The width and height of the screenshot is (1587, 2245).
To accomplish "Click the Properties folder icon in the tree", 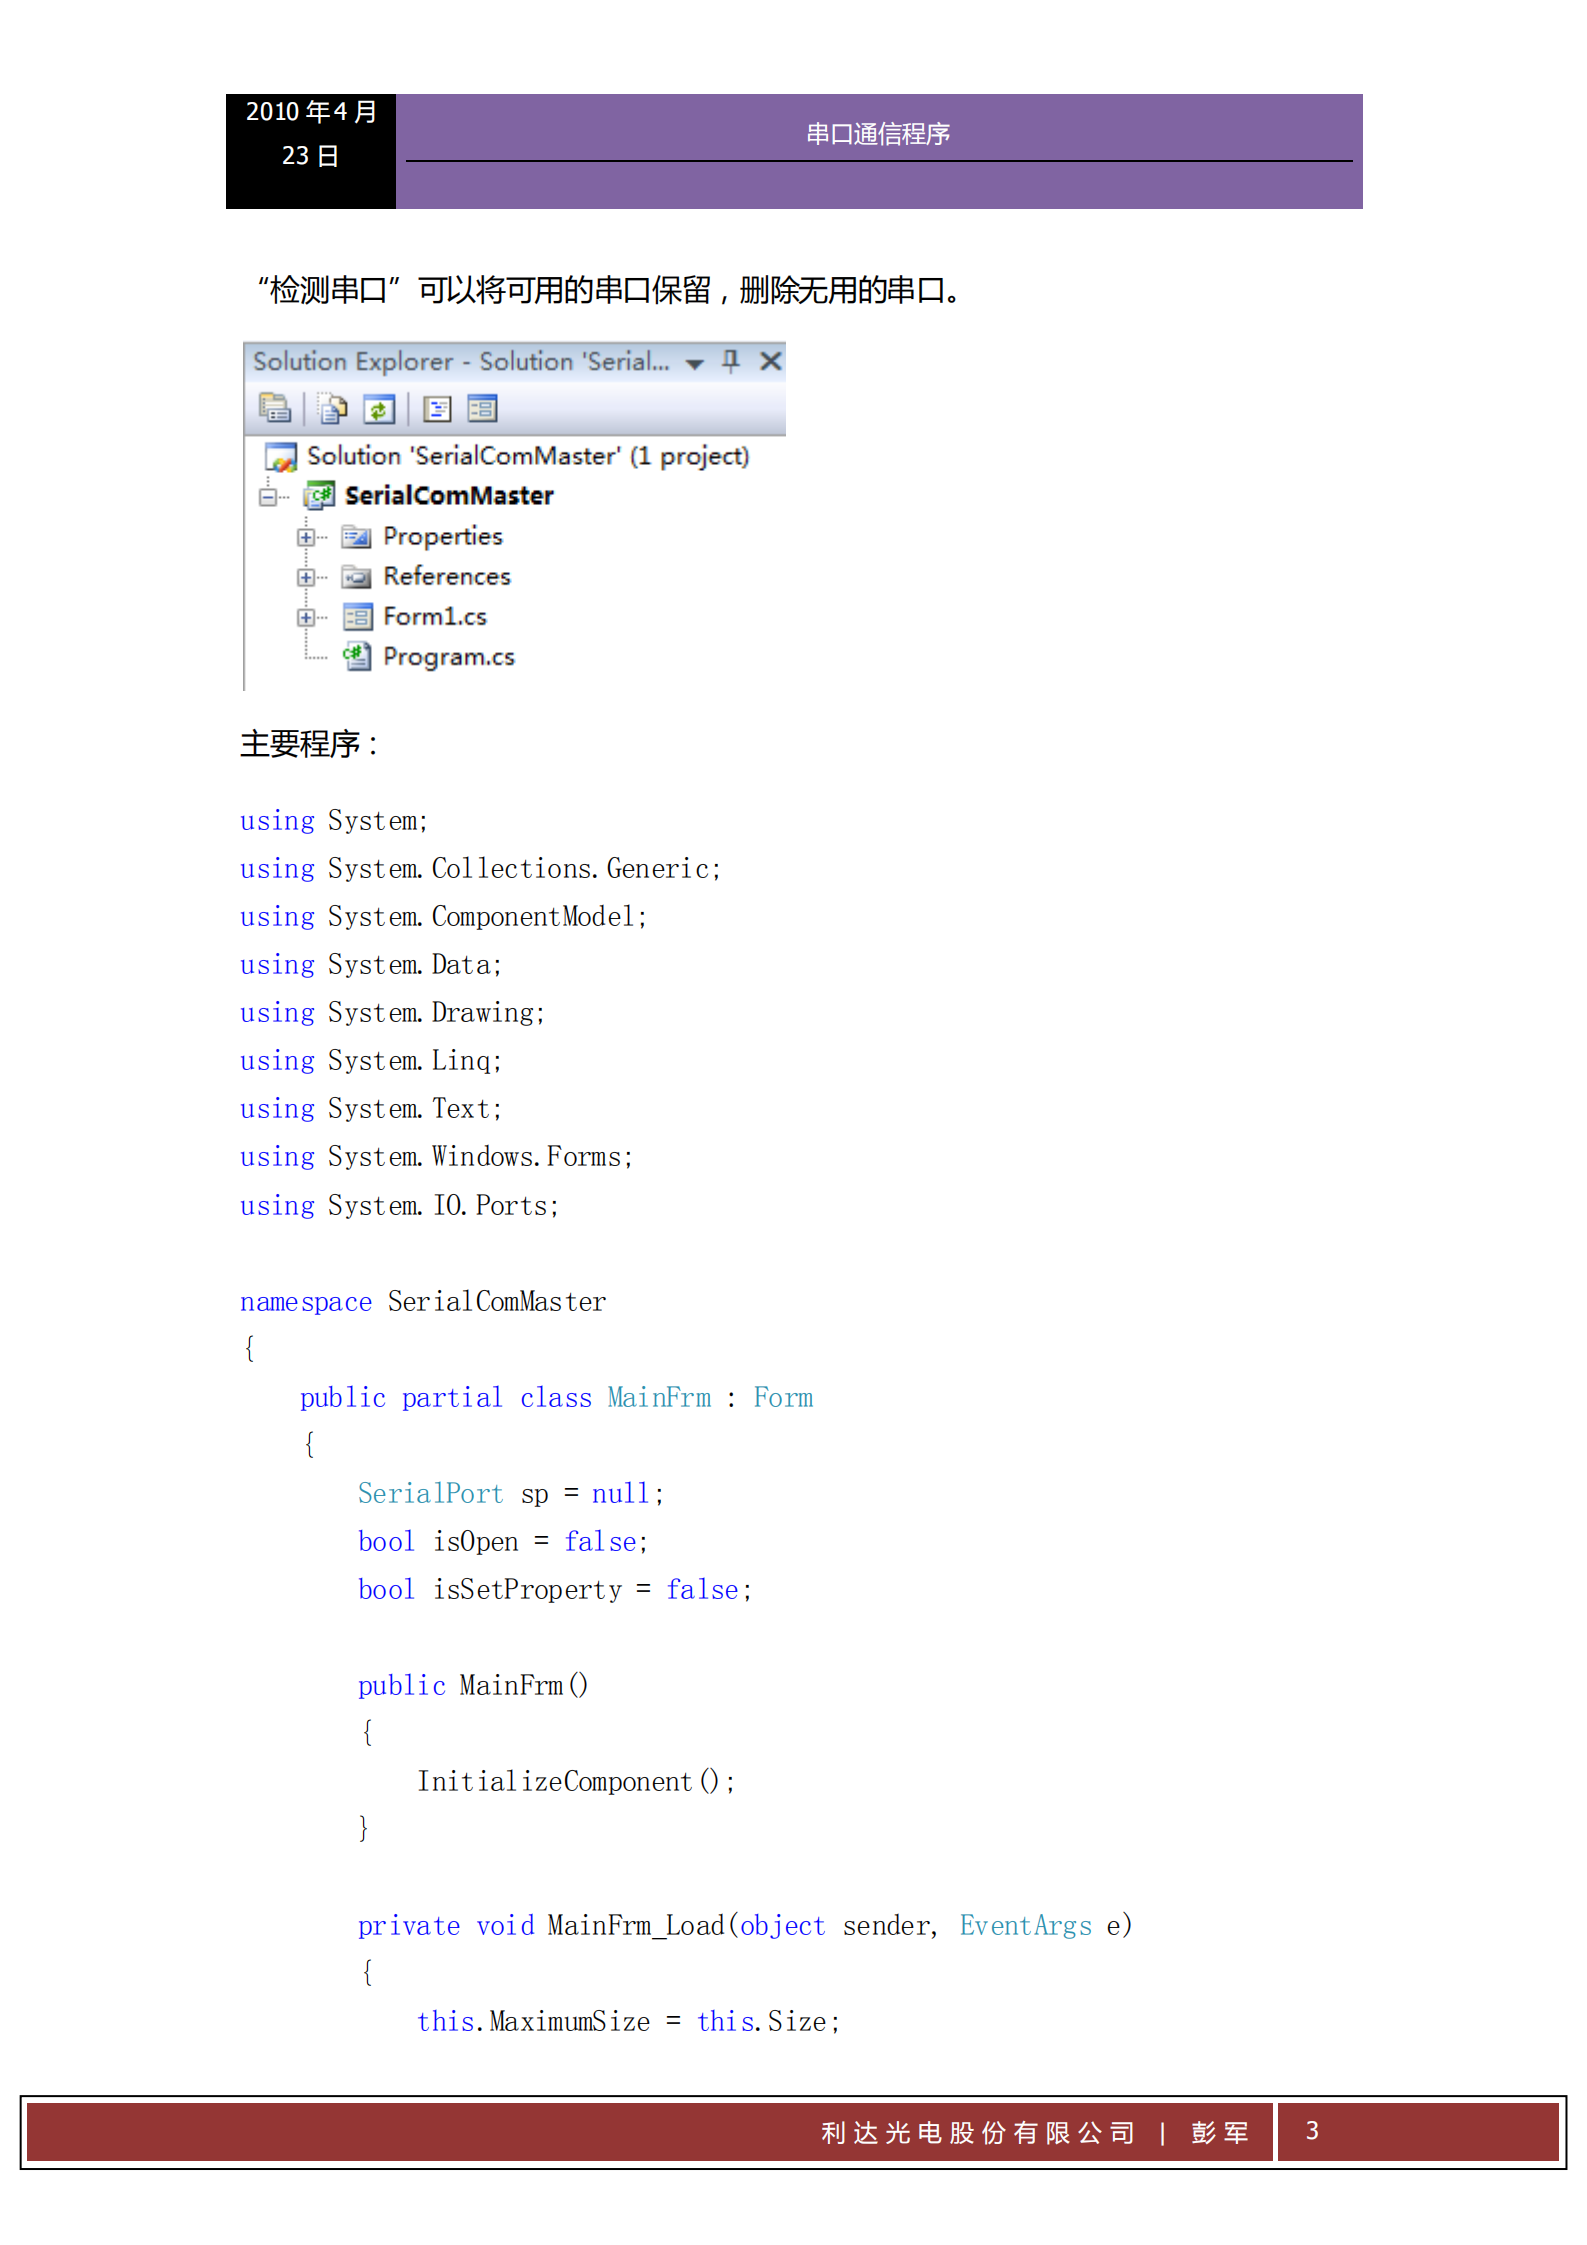I will (x=356, y=537).
